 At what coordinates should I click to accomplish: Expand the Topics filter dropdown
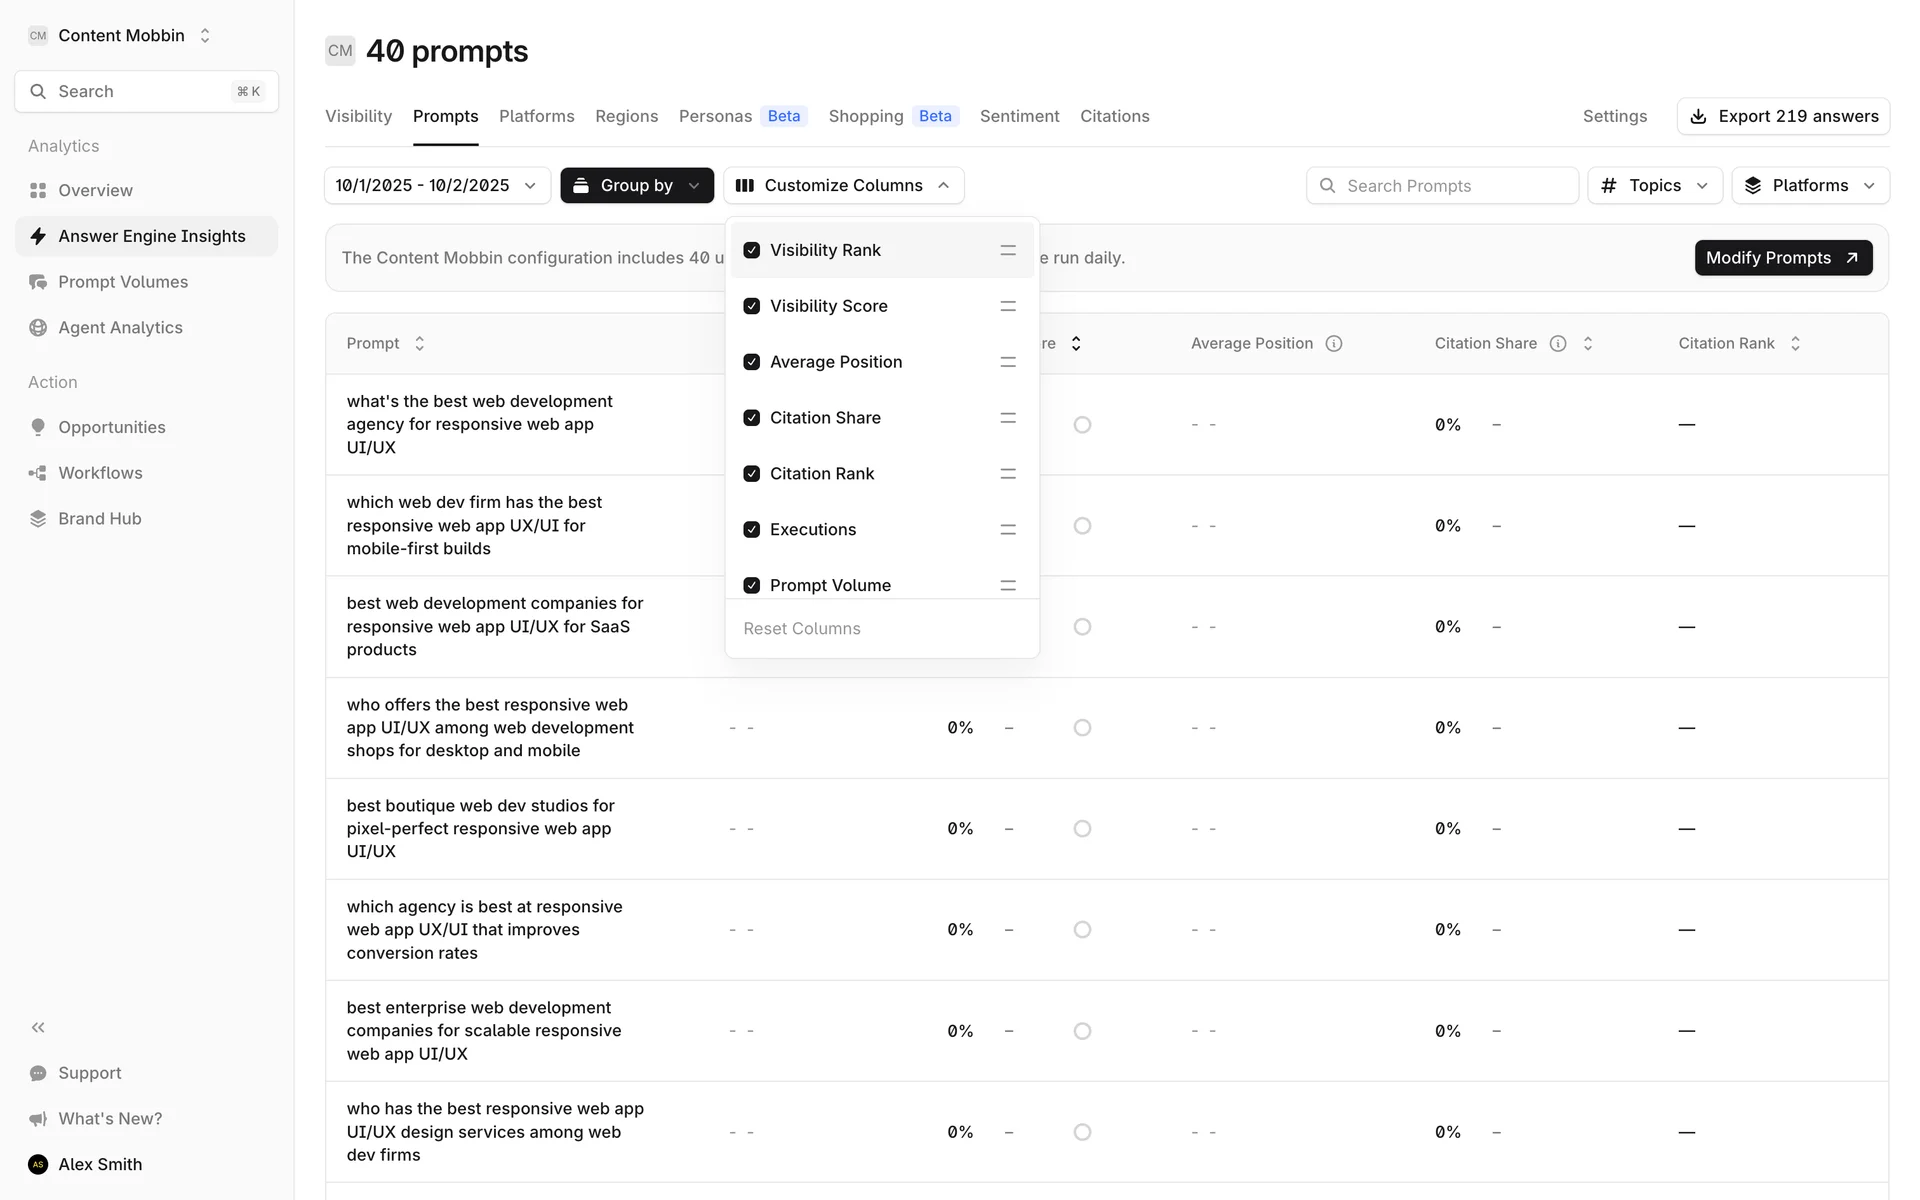click(x=1654, y=186)
